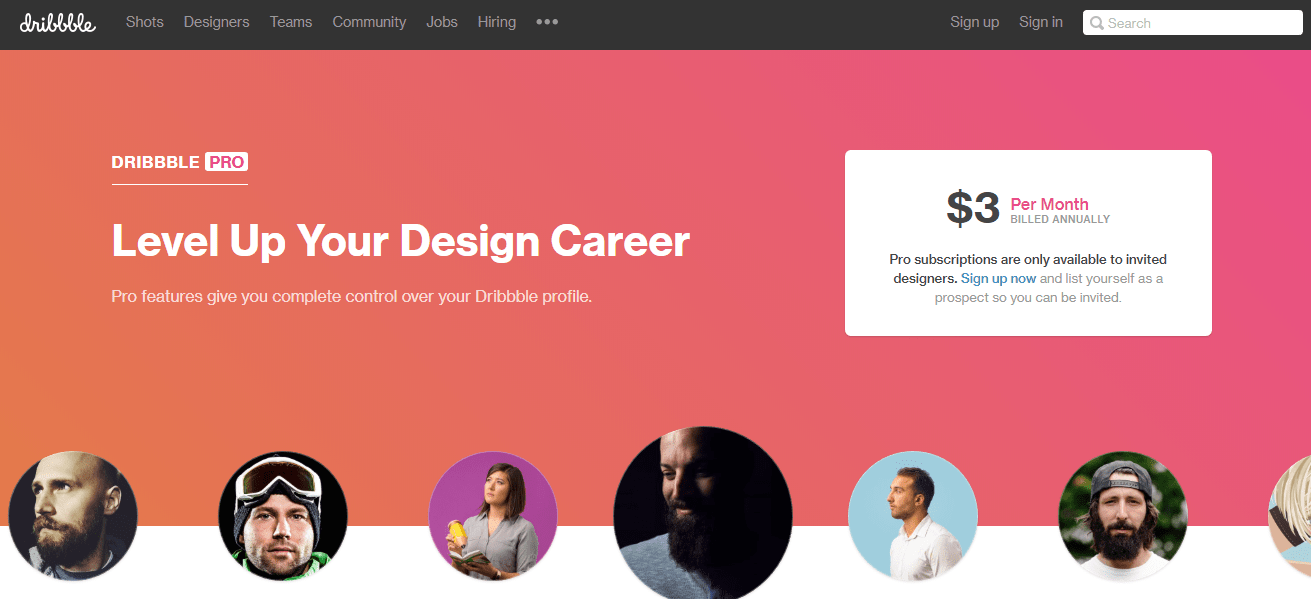Click the Sign in link

1041,22
